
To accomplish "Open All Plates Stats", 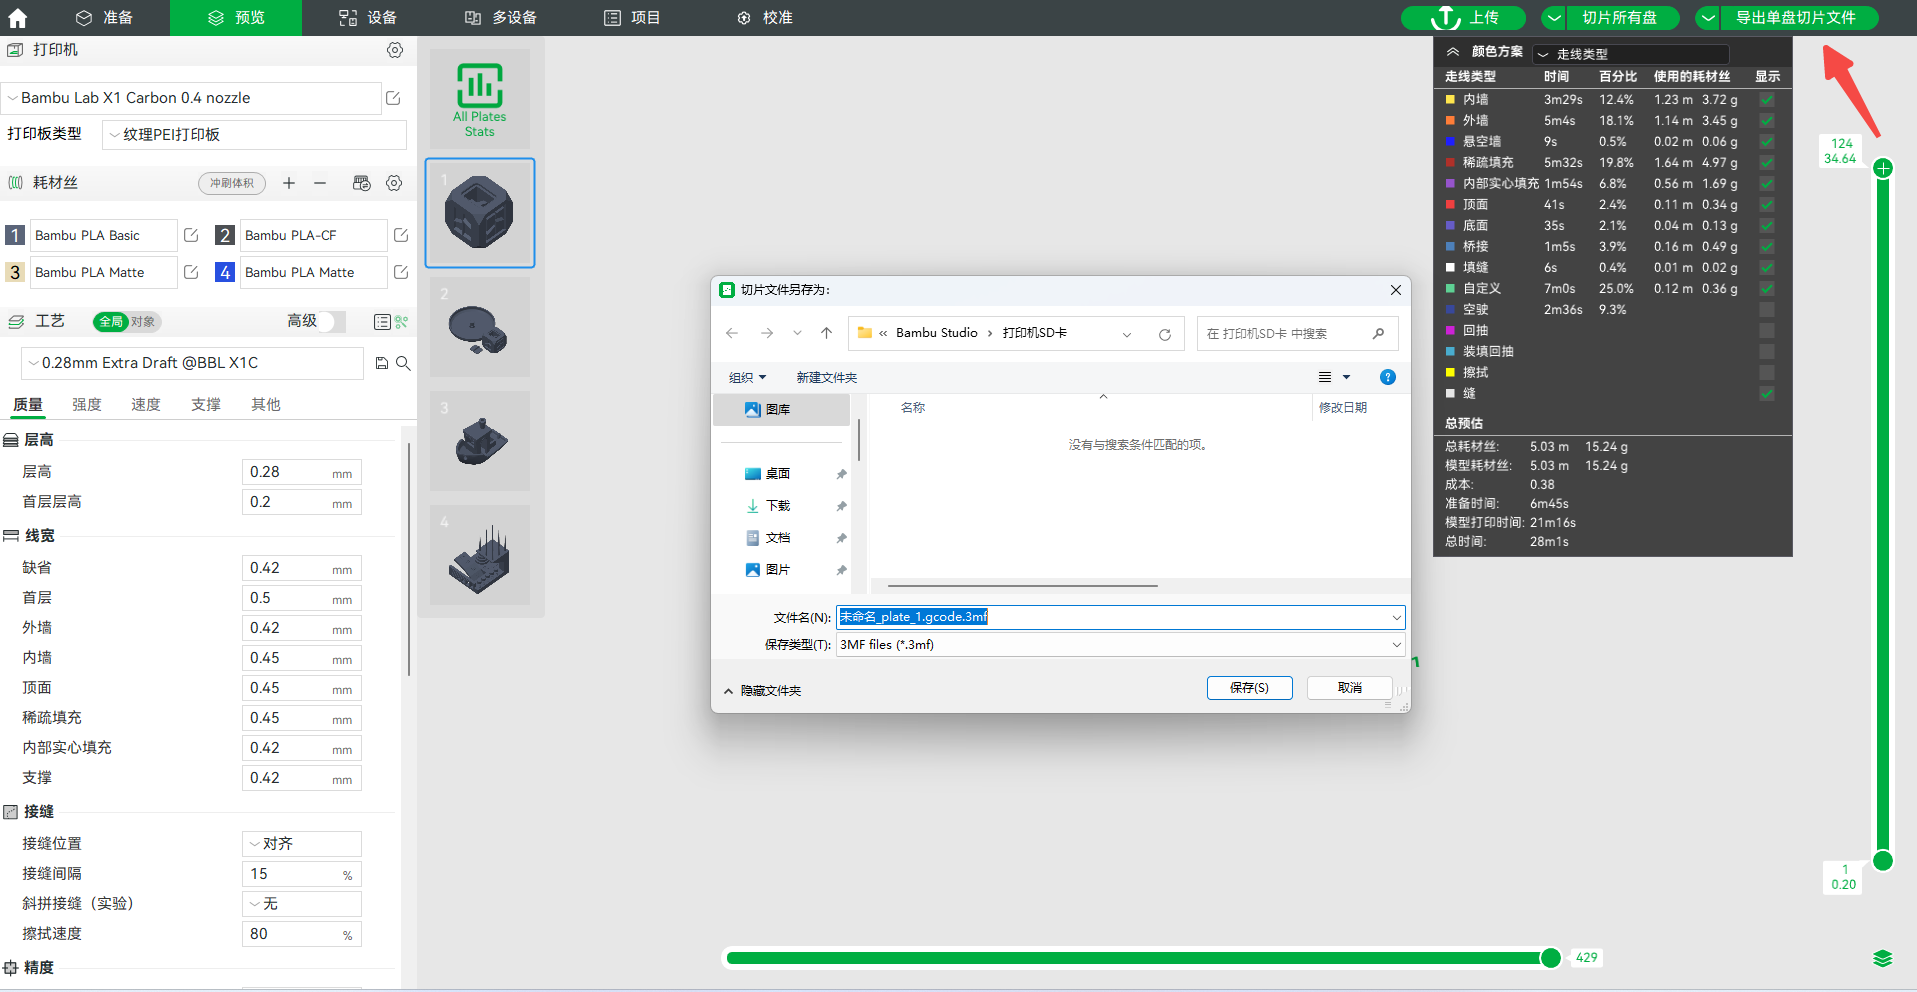I will (480, 99).
